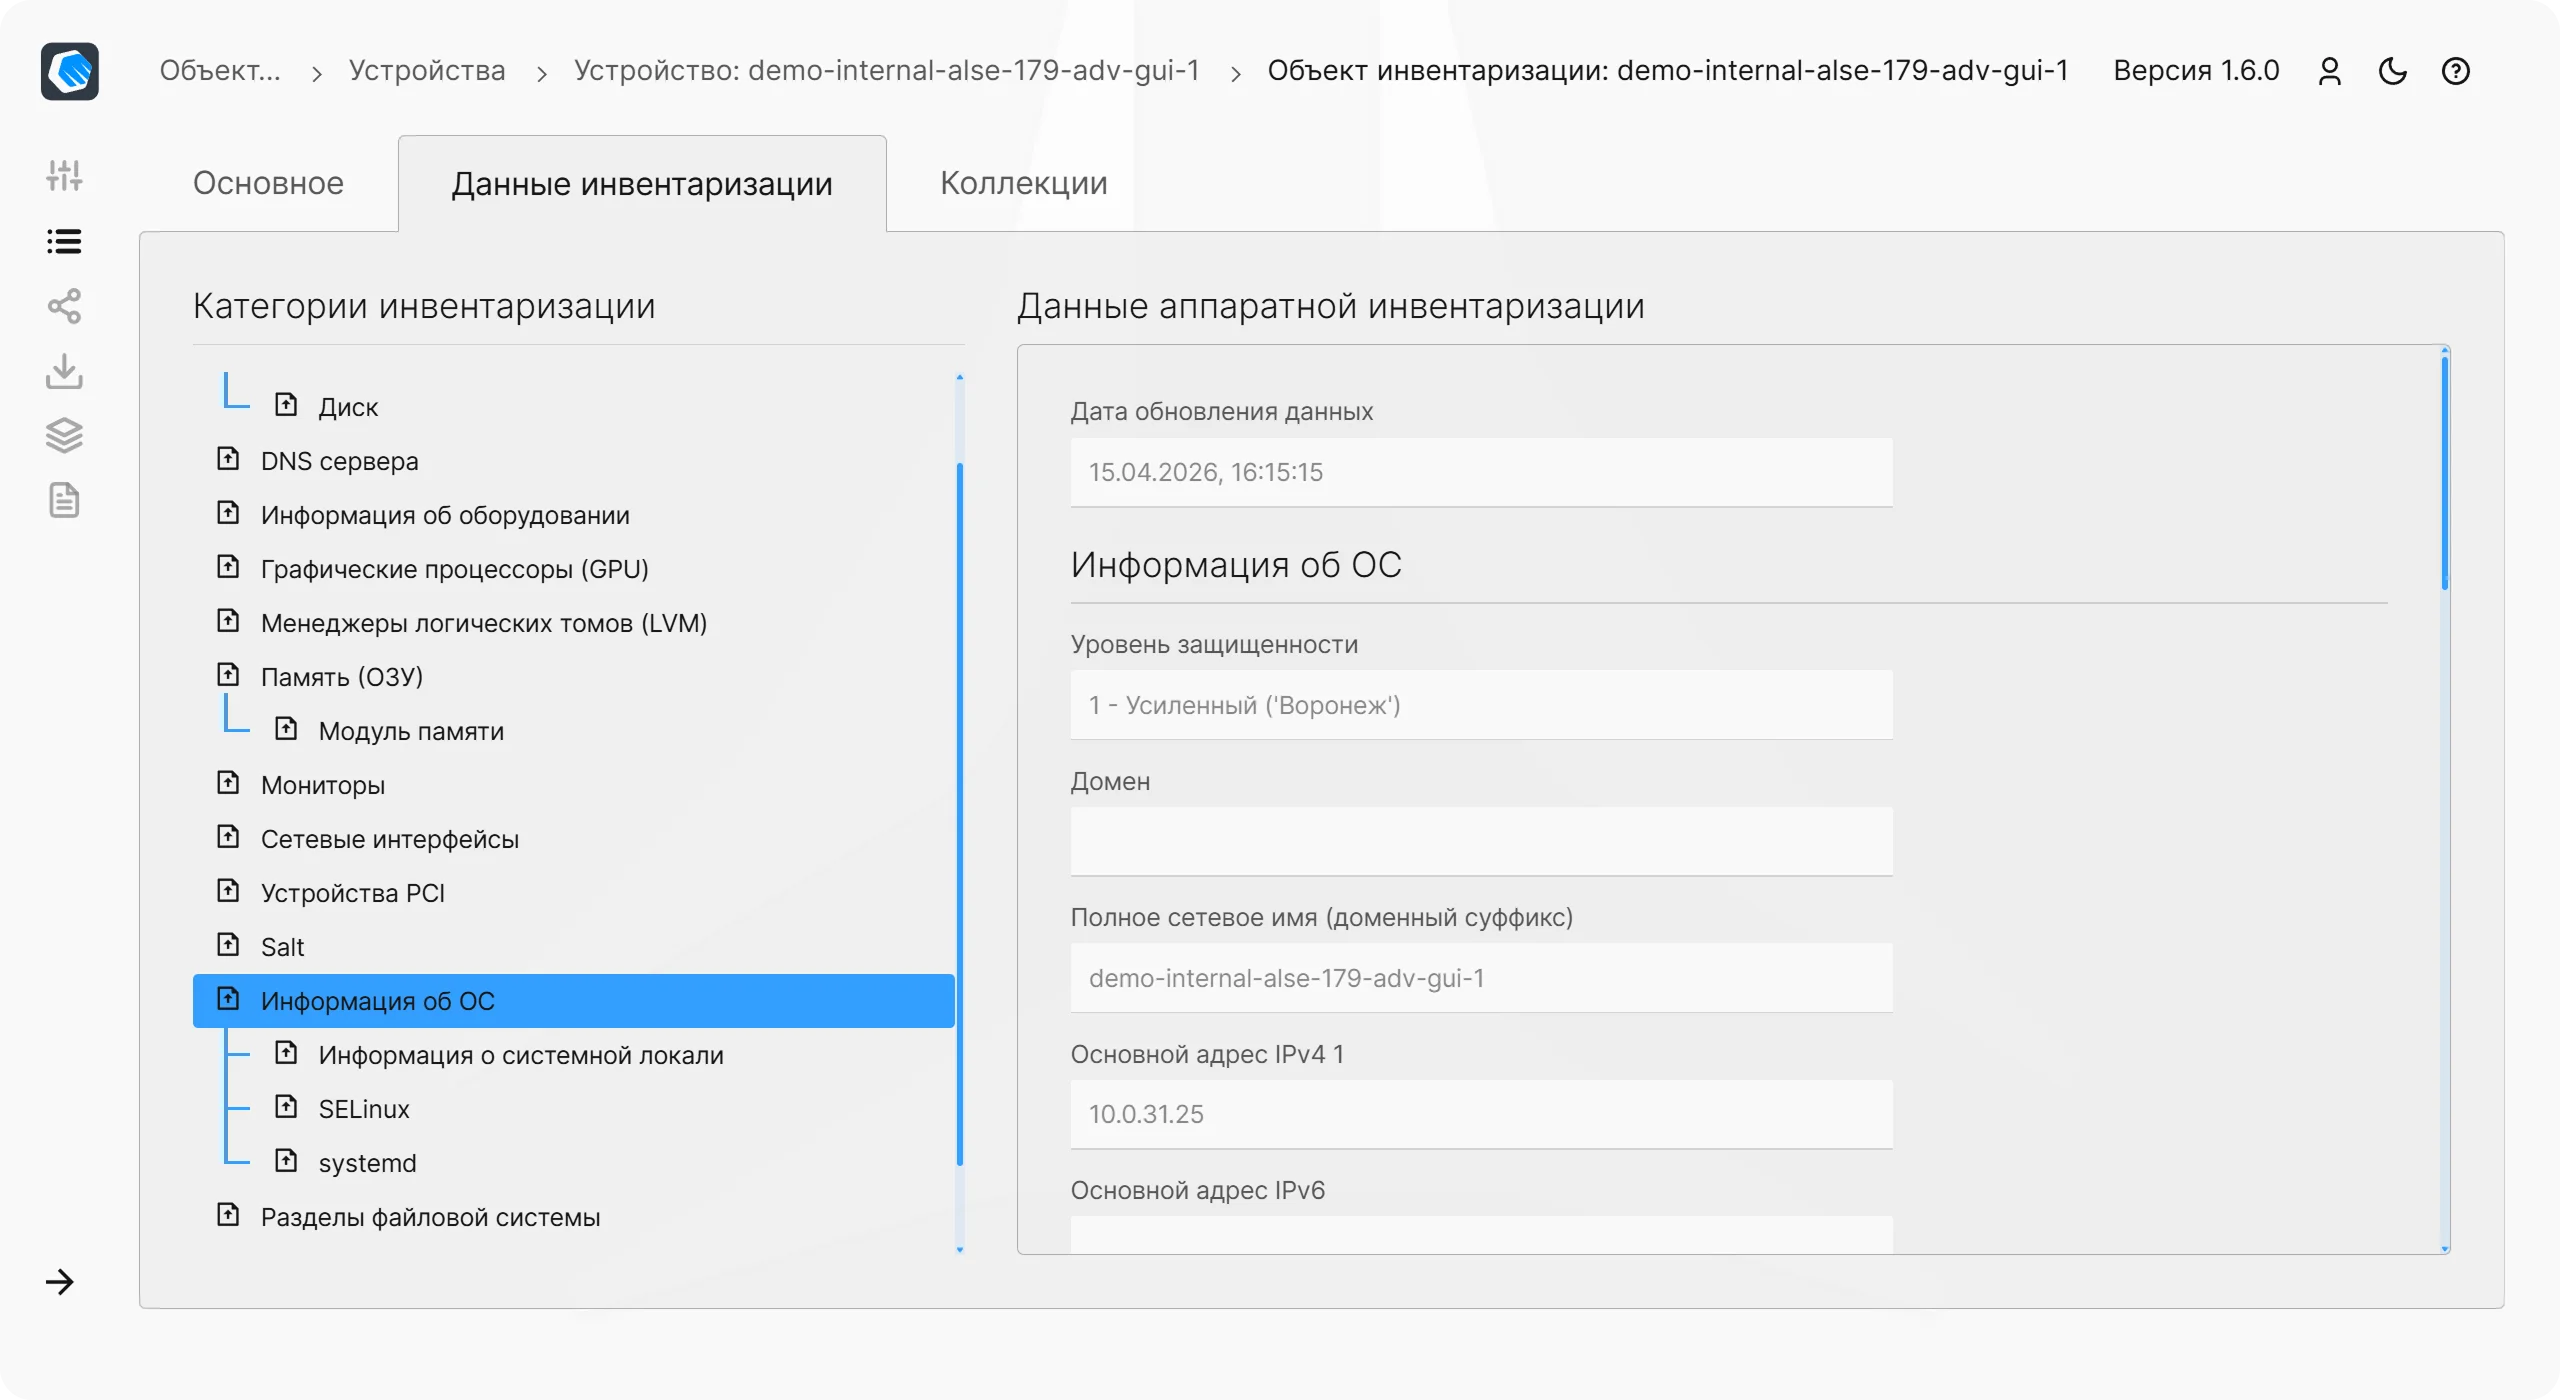Switch to the Коллекции tab
This screenshot has height=1400, width=2560.
tap(1024, 184)
